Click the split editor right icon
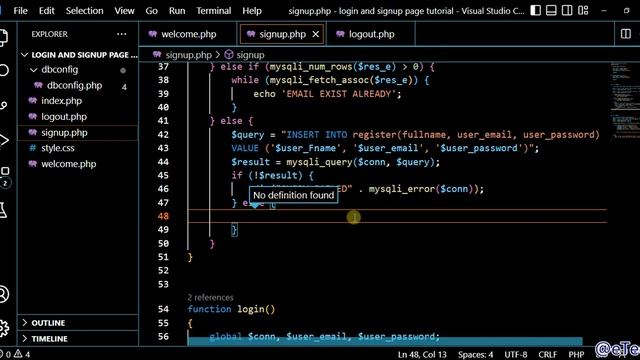The image size is (640, 360). click(626, 34)
